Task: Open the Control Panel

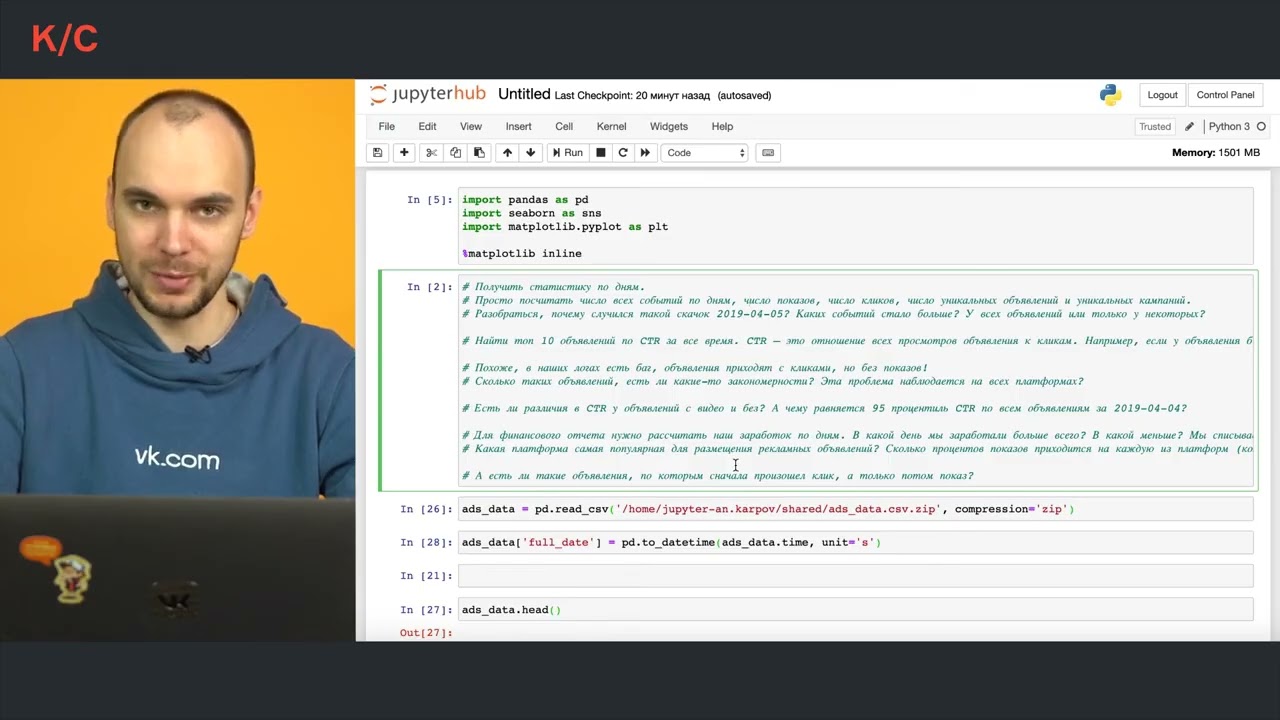Action: click(1225, 95)
